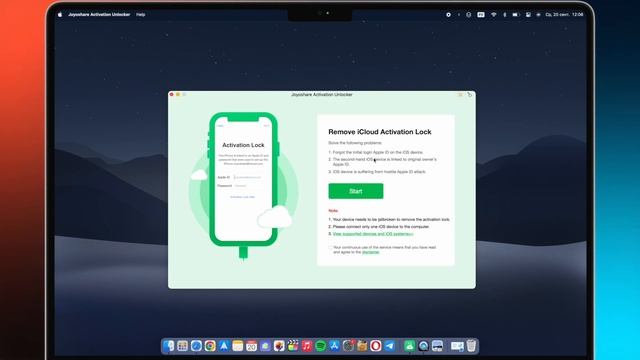Screen dimensions: 640x360
Task: Open Finder from the Dock
Action: [x=169, y=346]
